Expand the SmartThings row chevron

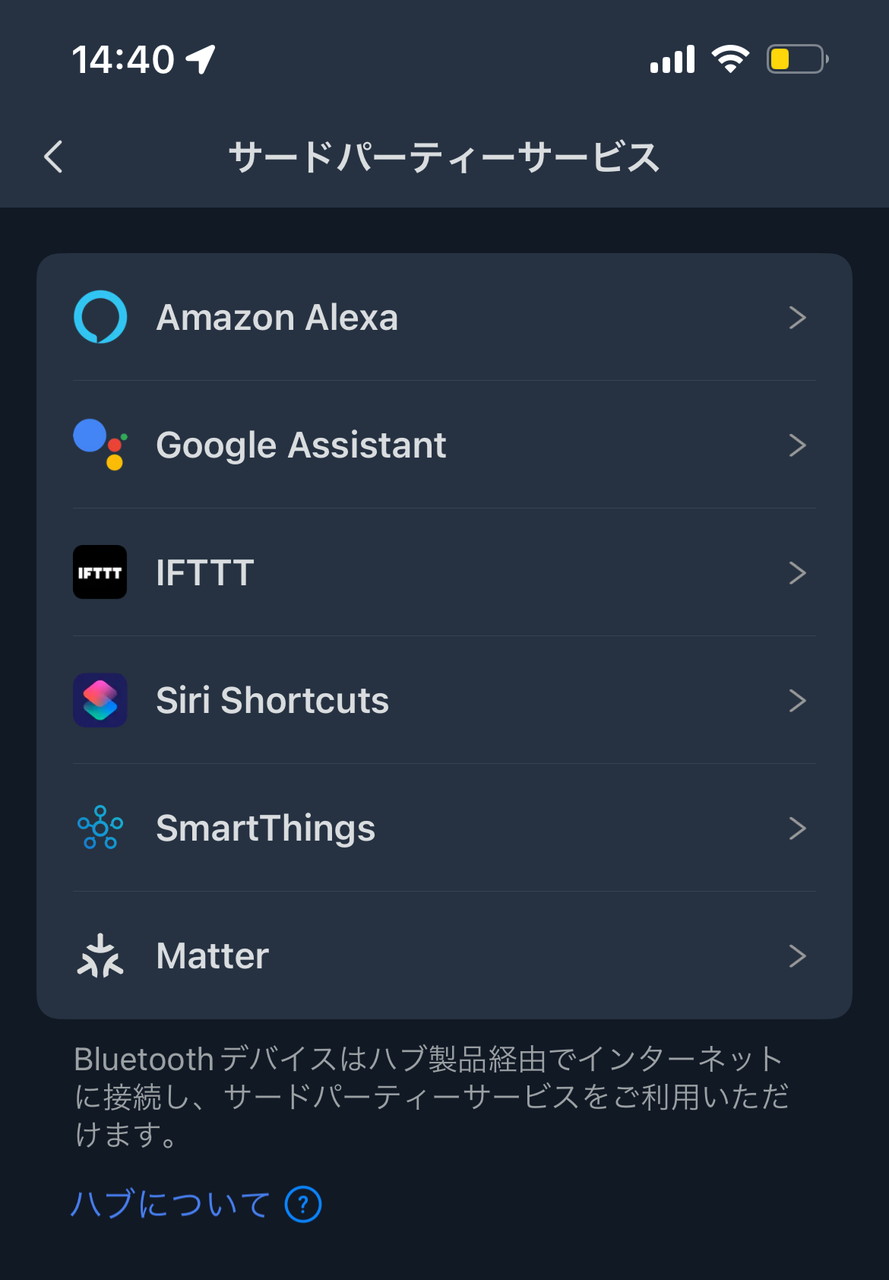(797, 828)
